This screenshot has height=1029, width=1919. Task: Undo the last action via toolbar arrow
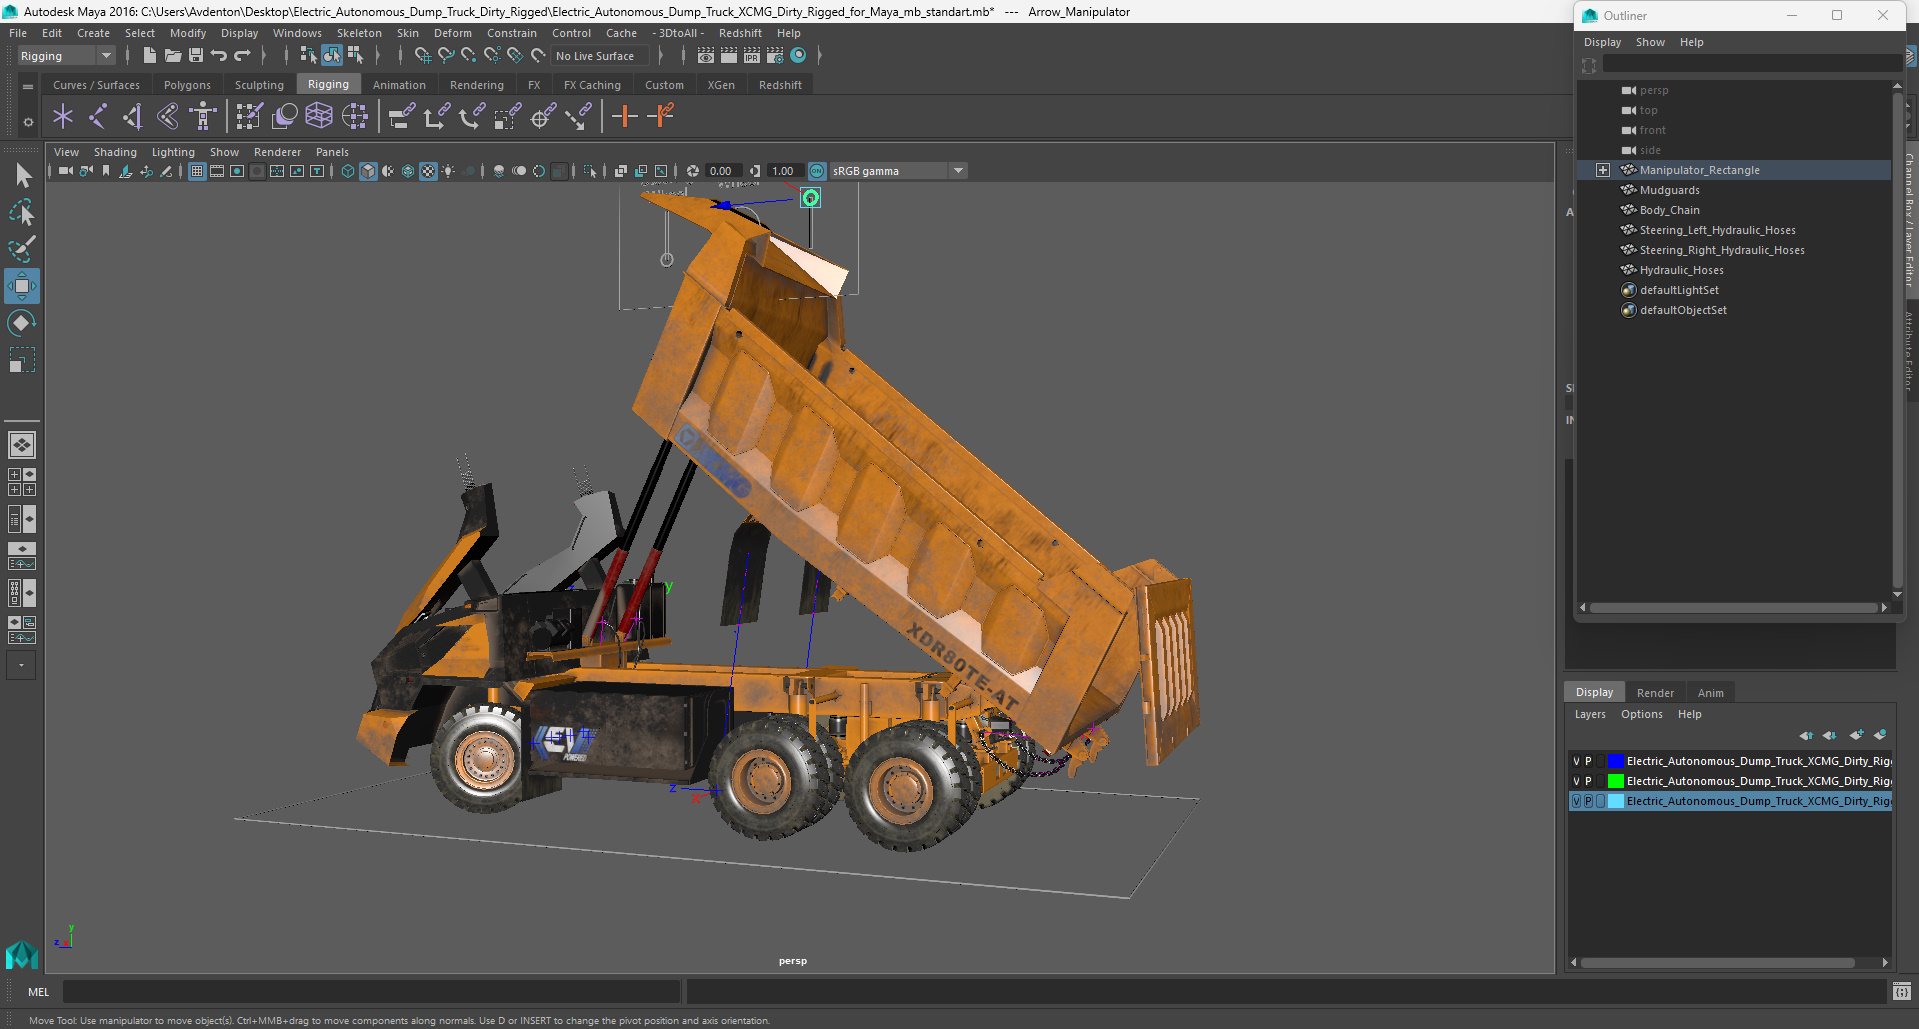click(219, 56)
